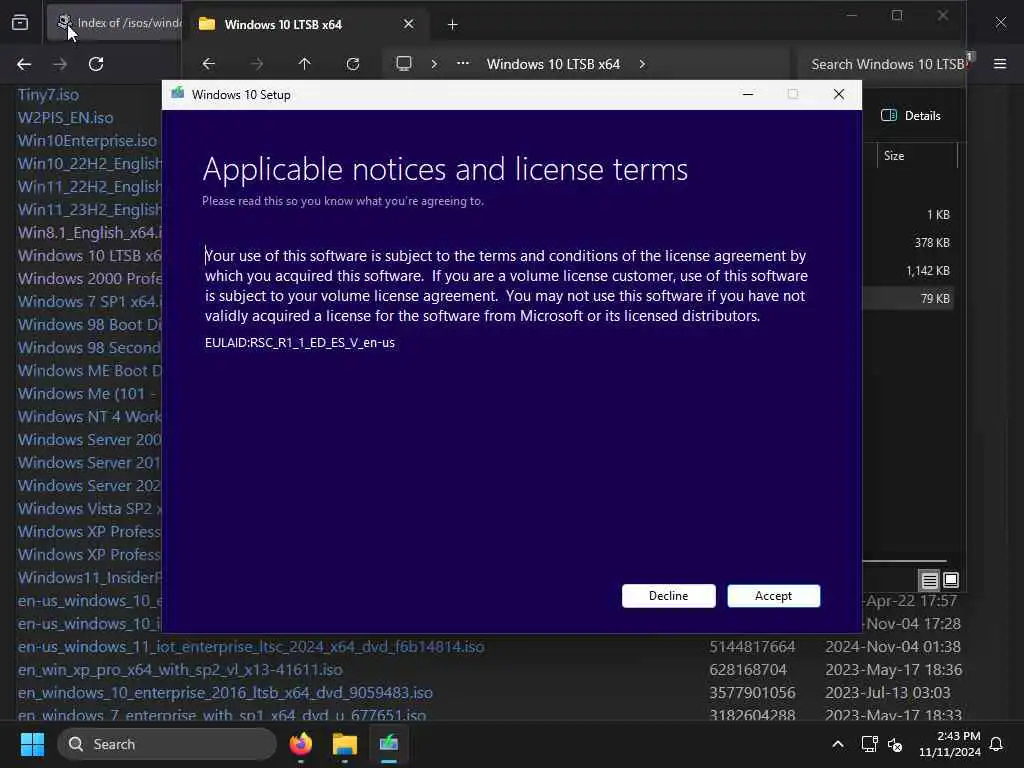1024x768 pixels.
Task: Toggle the Details pane in Explorer
Action: [911, 116]
